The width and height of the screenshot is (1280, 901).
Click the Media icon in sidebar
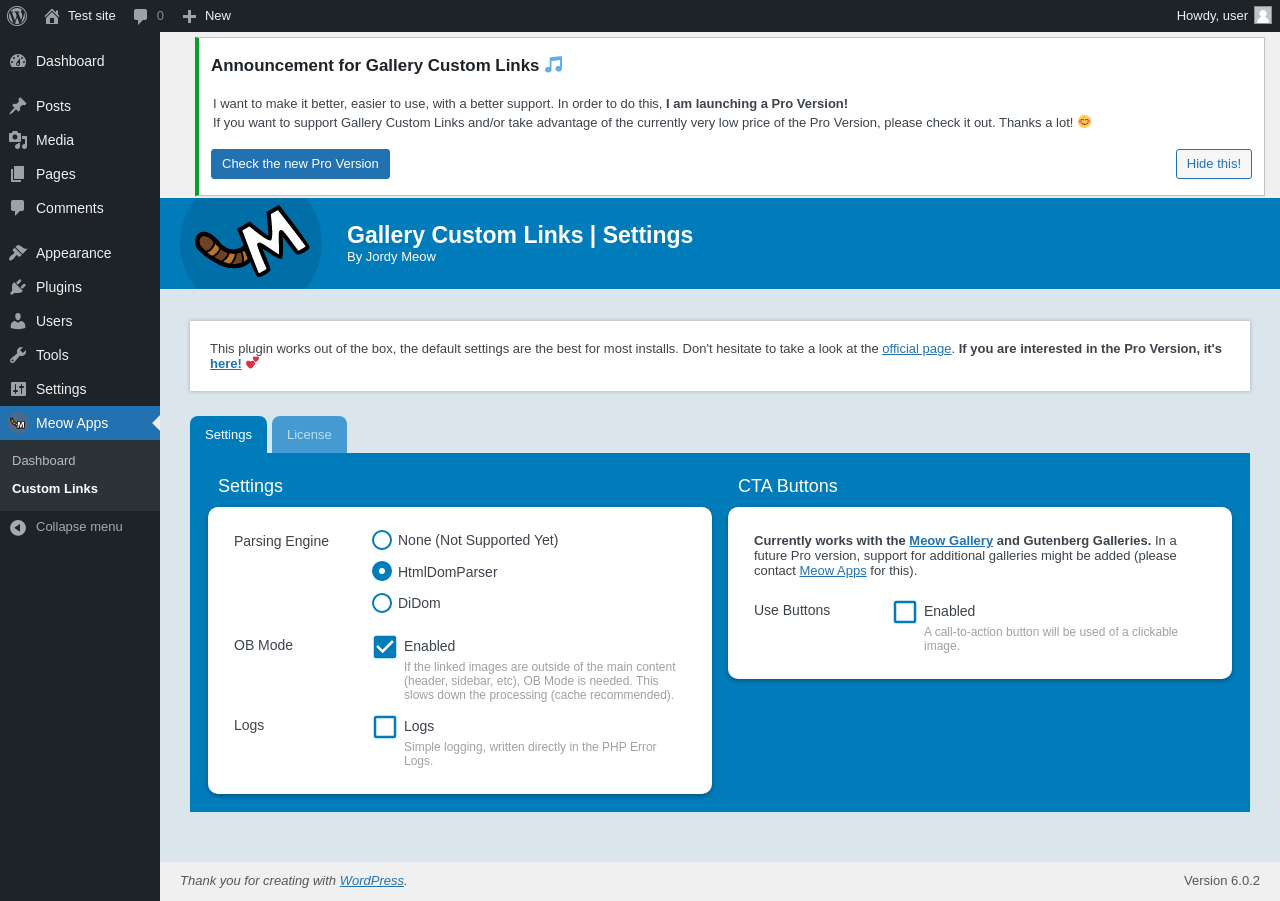[x=18, y=140]
